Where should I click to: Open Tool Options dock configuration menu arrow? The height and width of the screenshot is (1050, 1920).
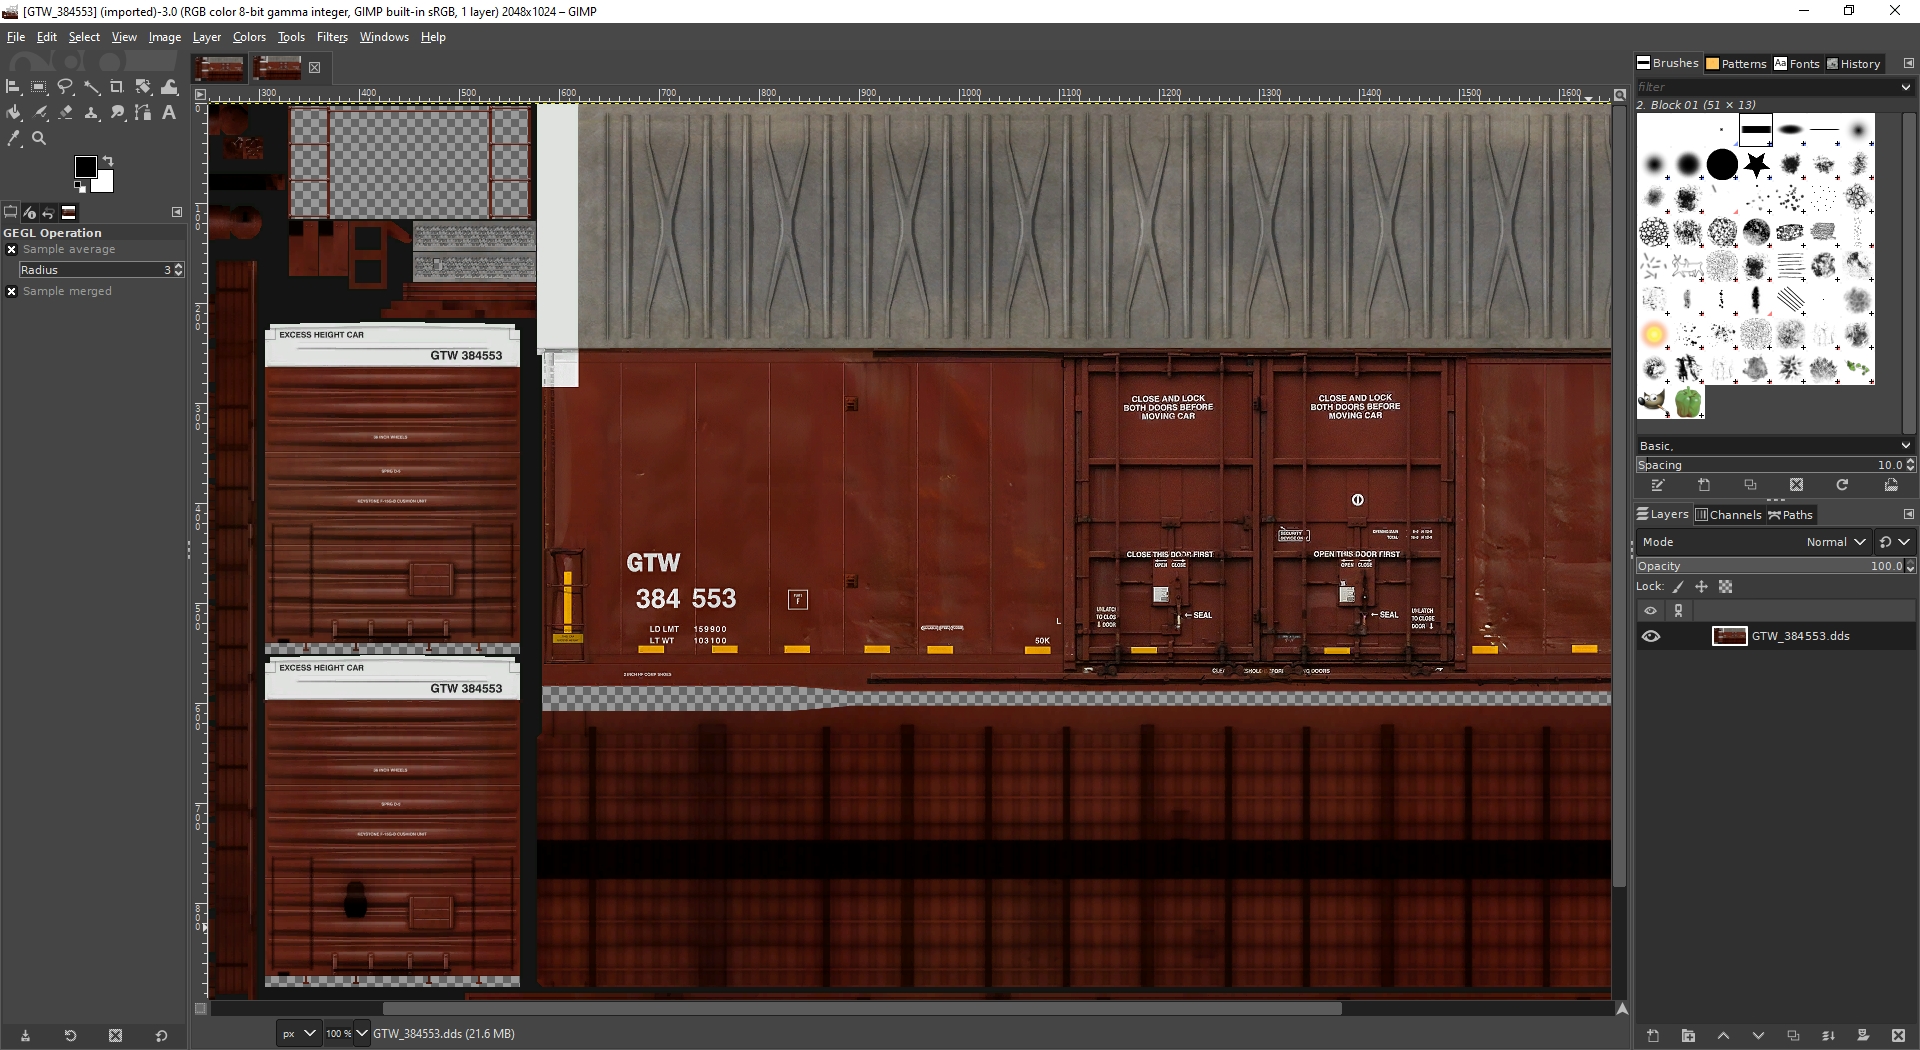177,212
